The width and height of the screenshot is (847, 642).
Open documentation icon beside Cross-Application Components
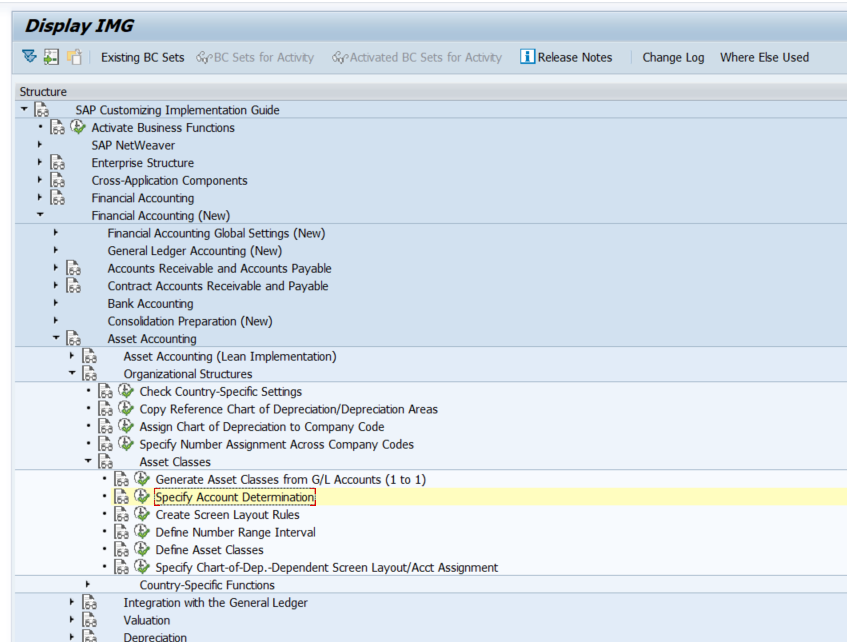(x=57, y=180)
